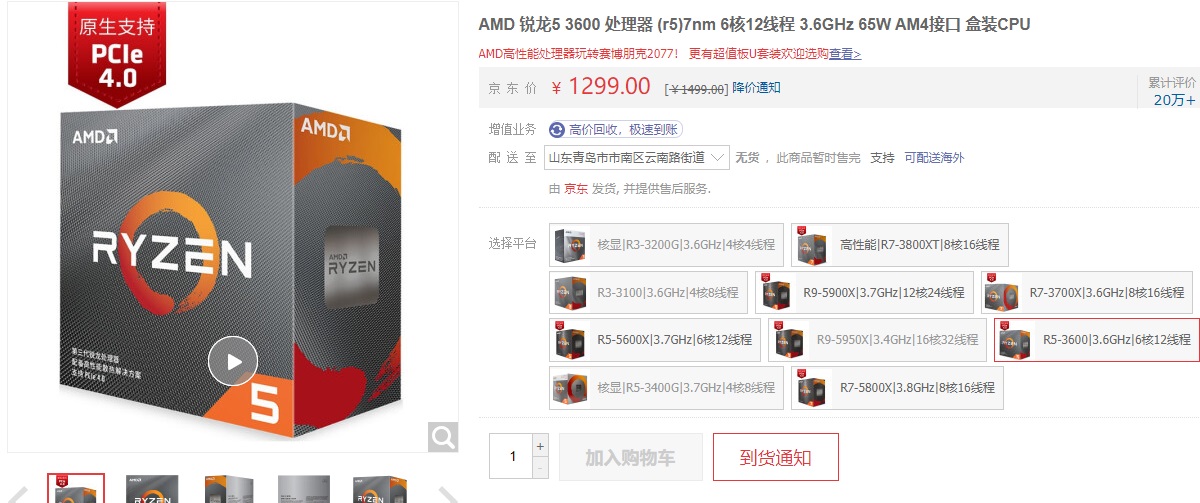Choose the R7-3800XT 8核16线程 option
Image resolution: width=1200 pixels, height=503 pixels.
tap(899, 245)
